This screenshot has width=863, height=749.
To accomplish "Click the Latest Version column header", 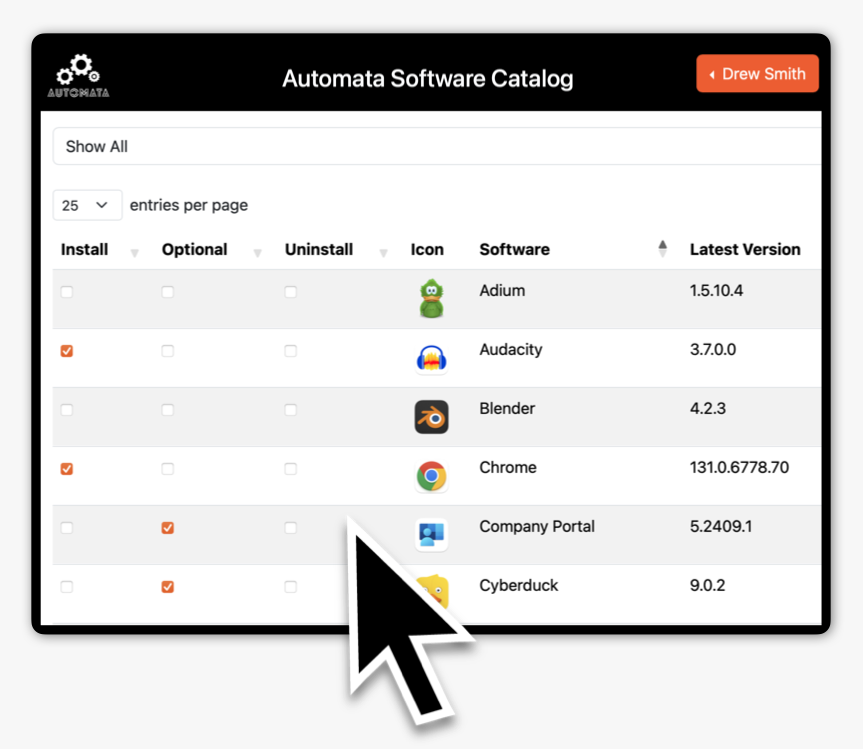I will coord(745,249).
